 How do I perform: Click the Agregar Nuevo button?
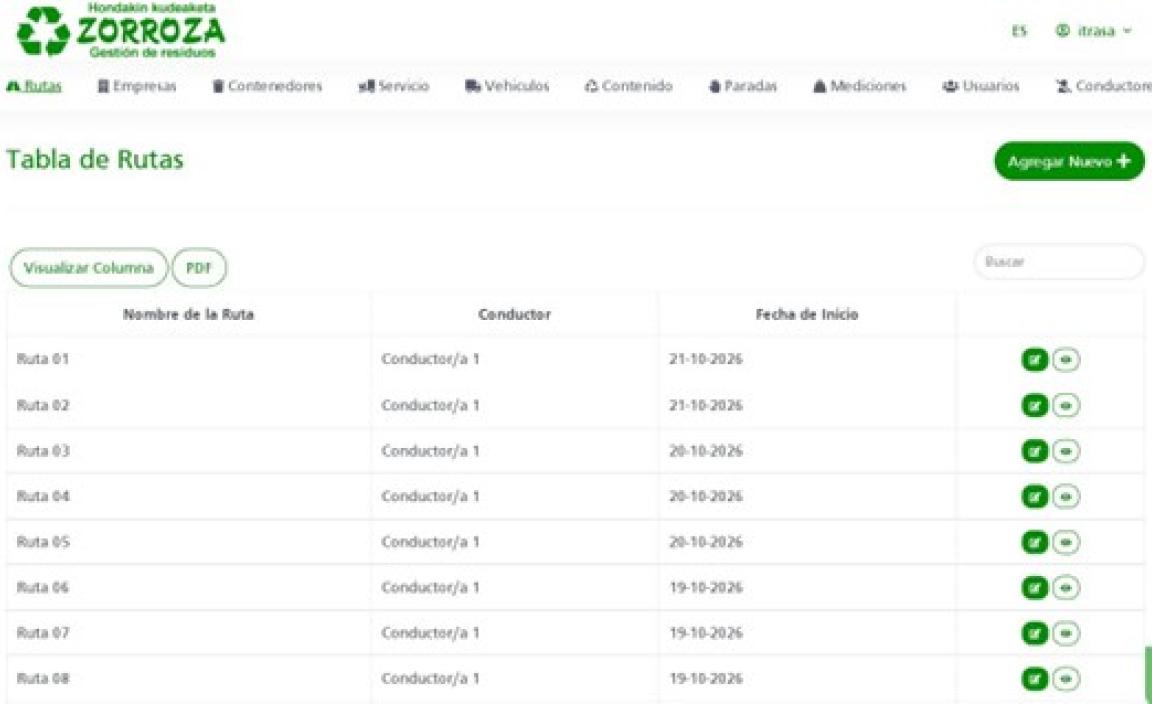click(1069, 161)
